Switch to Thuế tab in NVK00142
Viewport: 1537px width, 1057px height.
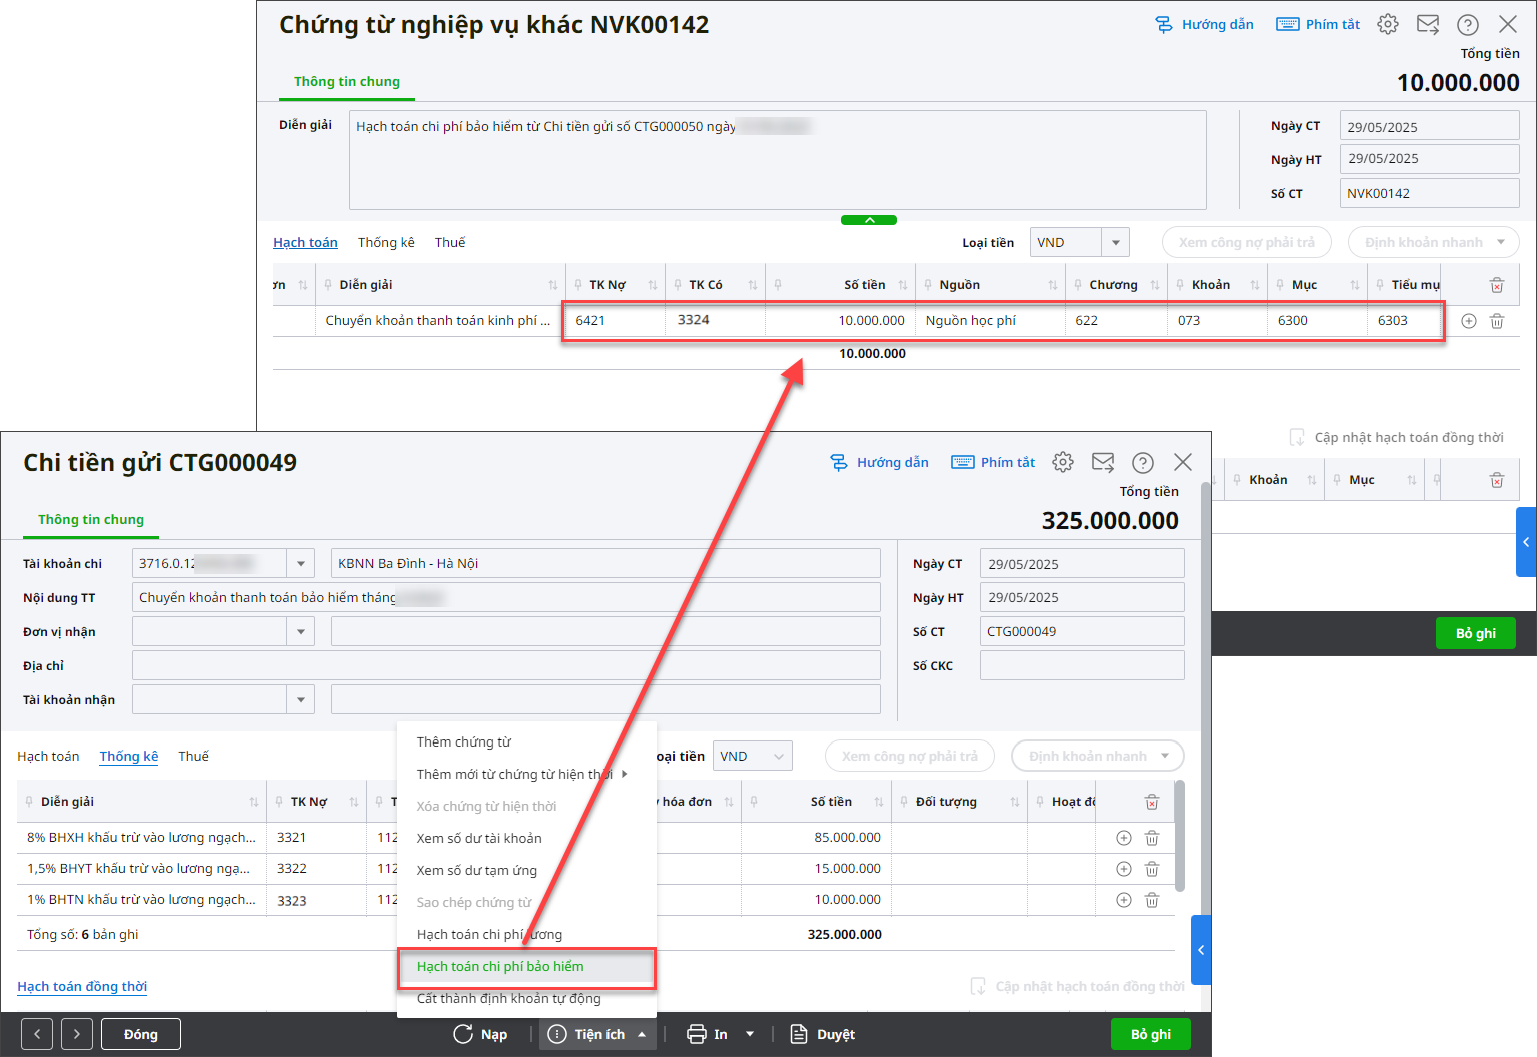pos(450,242)
